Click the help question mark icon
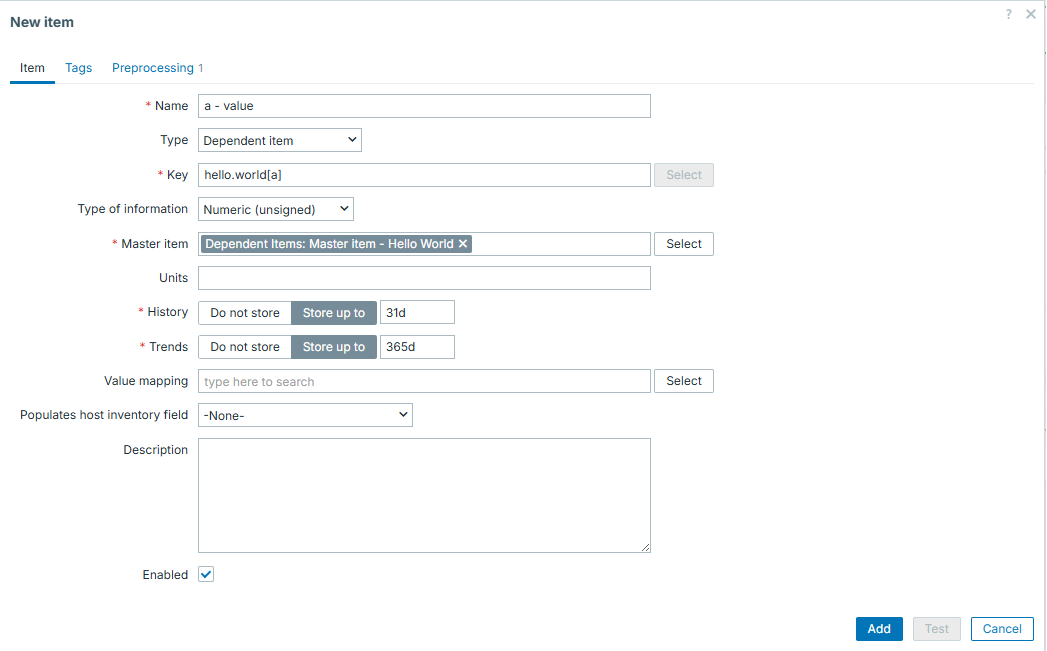 click(1009, 14)
